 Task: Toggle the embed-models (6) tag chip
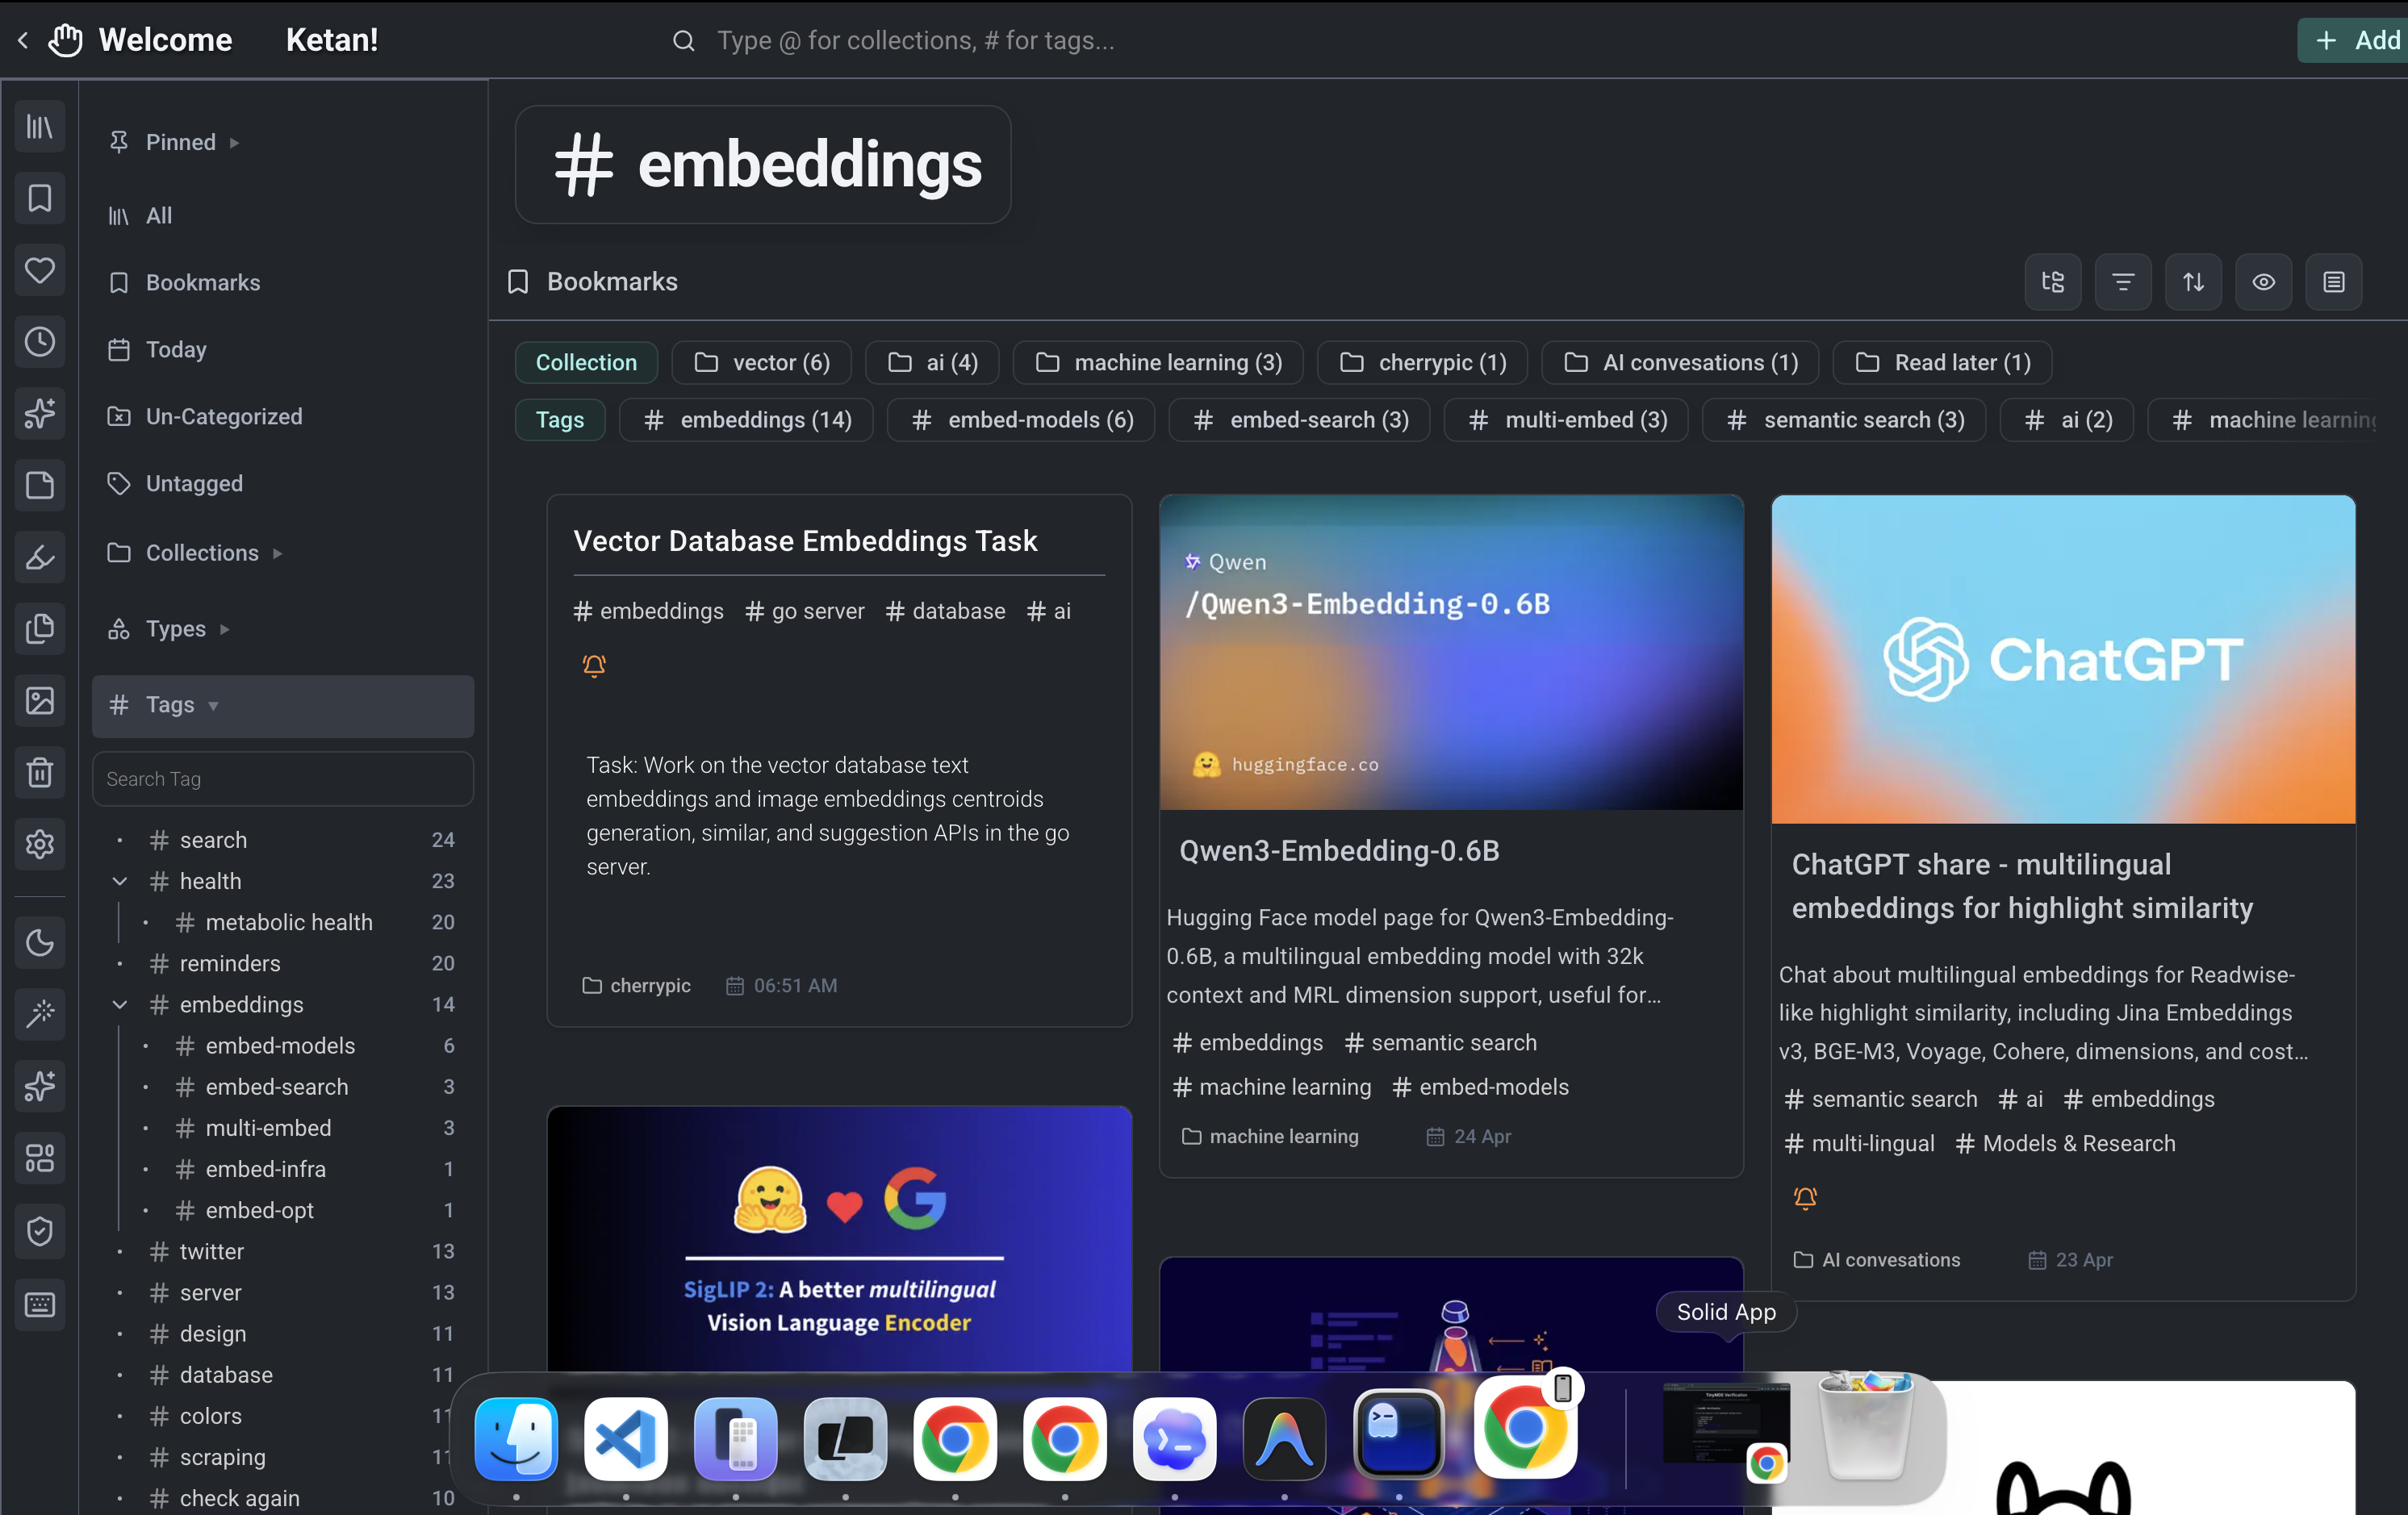click(1021, 420)
